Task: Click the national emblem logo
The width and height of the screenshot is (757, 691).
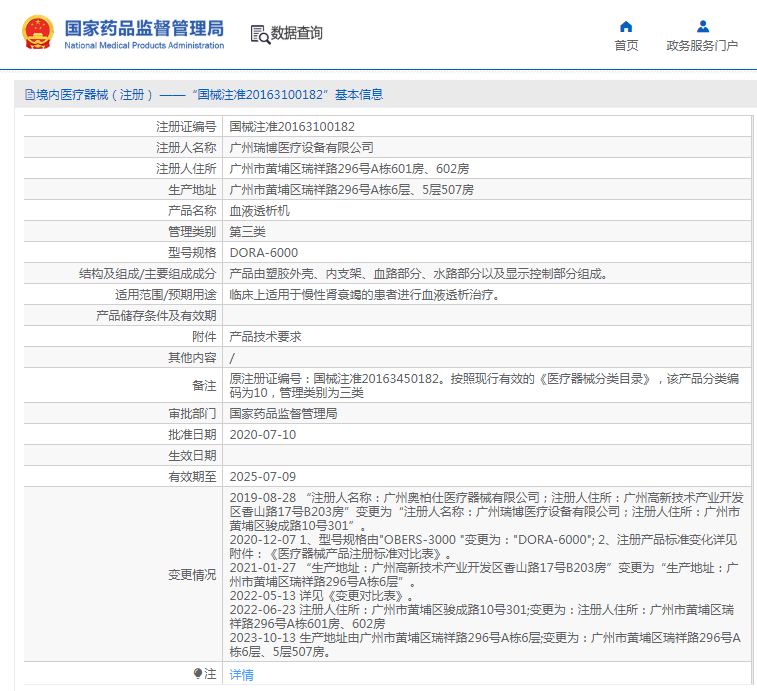Action: point(39,33)
